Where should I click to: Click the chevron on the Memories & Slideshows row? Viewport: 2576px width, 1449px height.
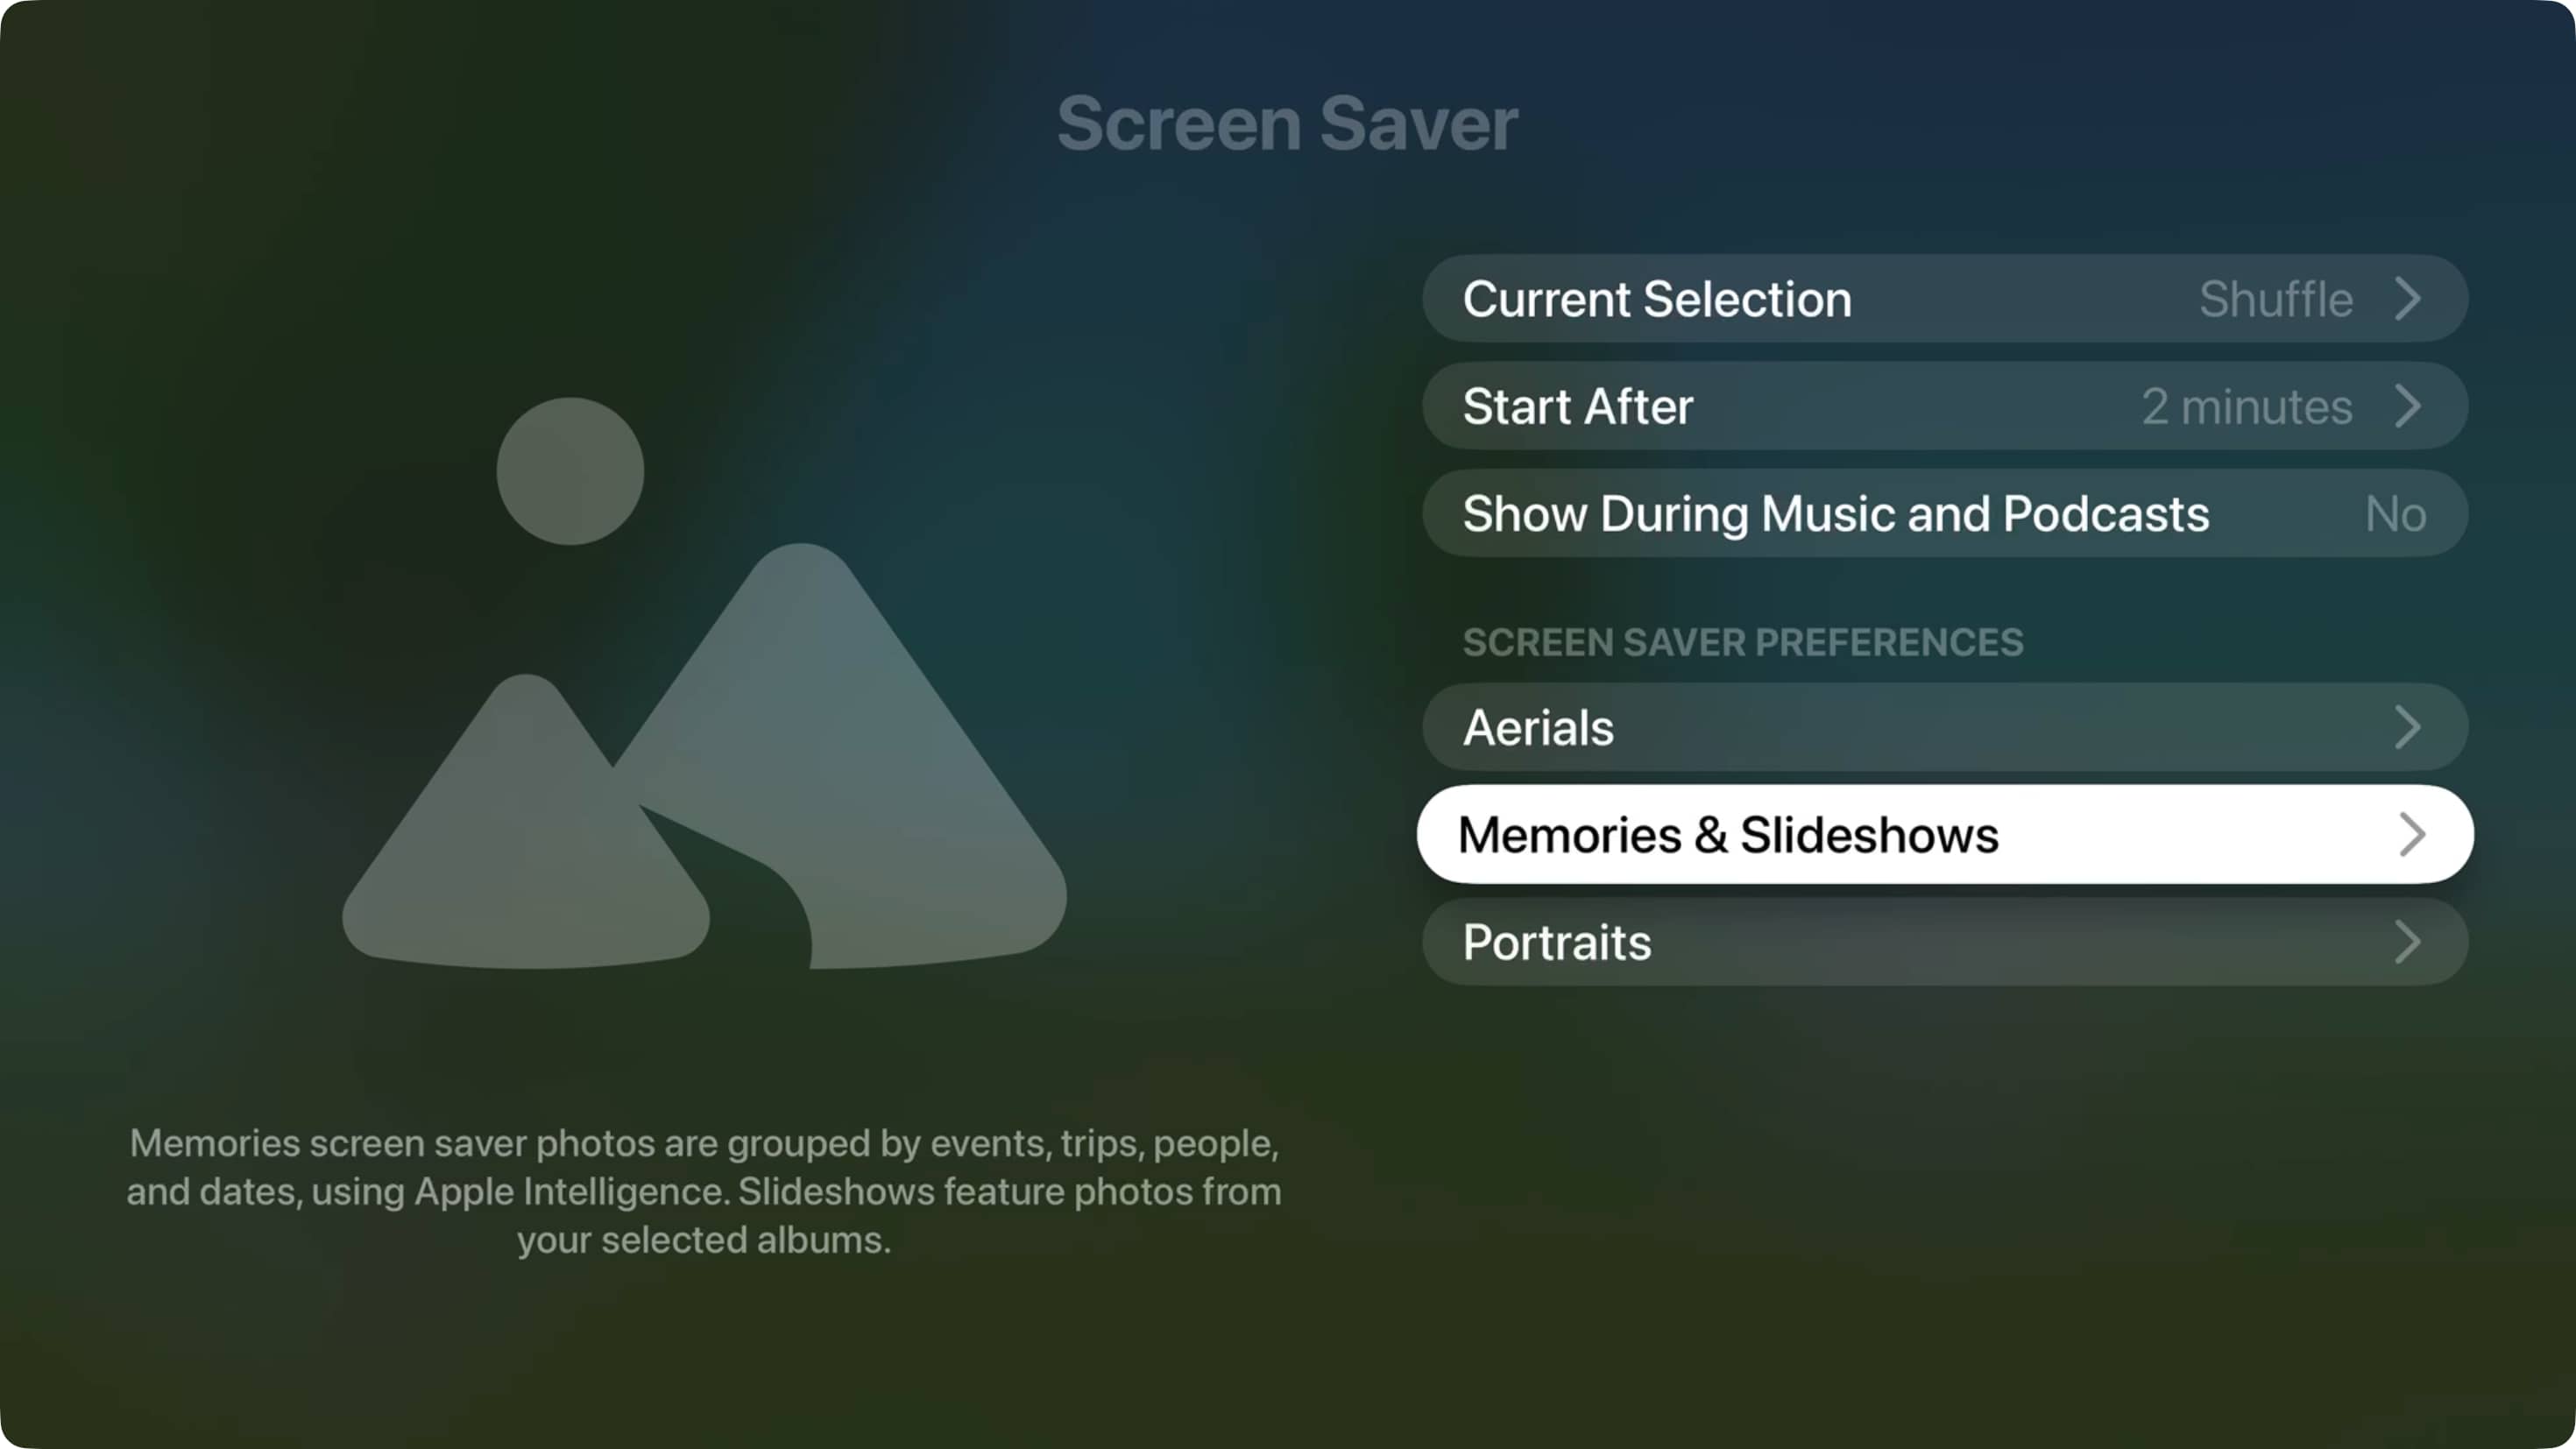pyautogui.click(x=2412, y=834)
